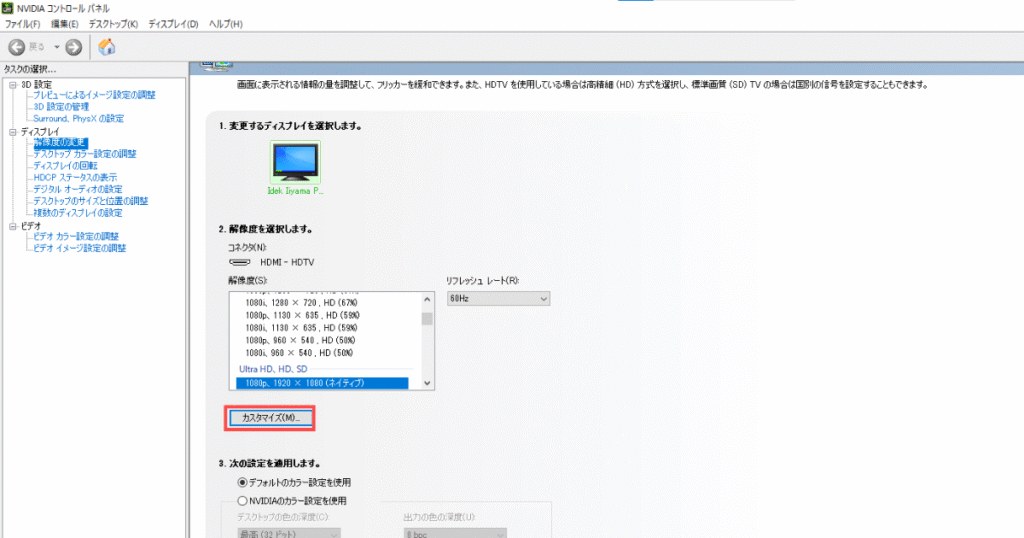The width and height of the screenshot is (1024, 538).
Task: Select the Iidek Iiyama monitor thumbnail
Action: click(295, 162)
